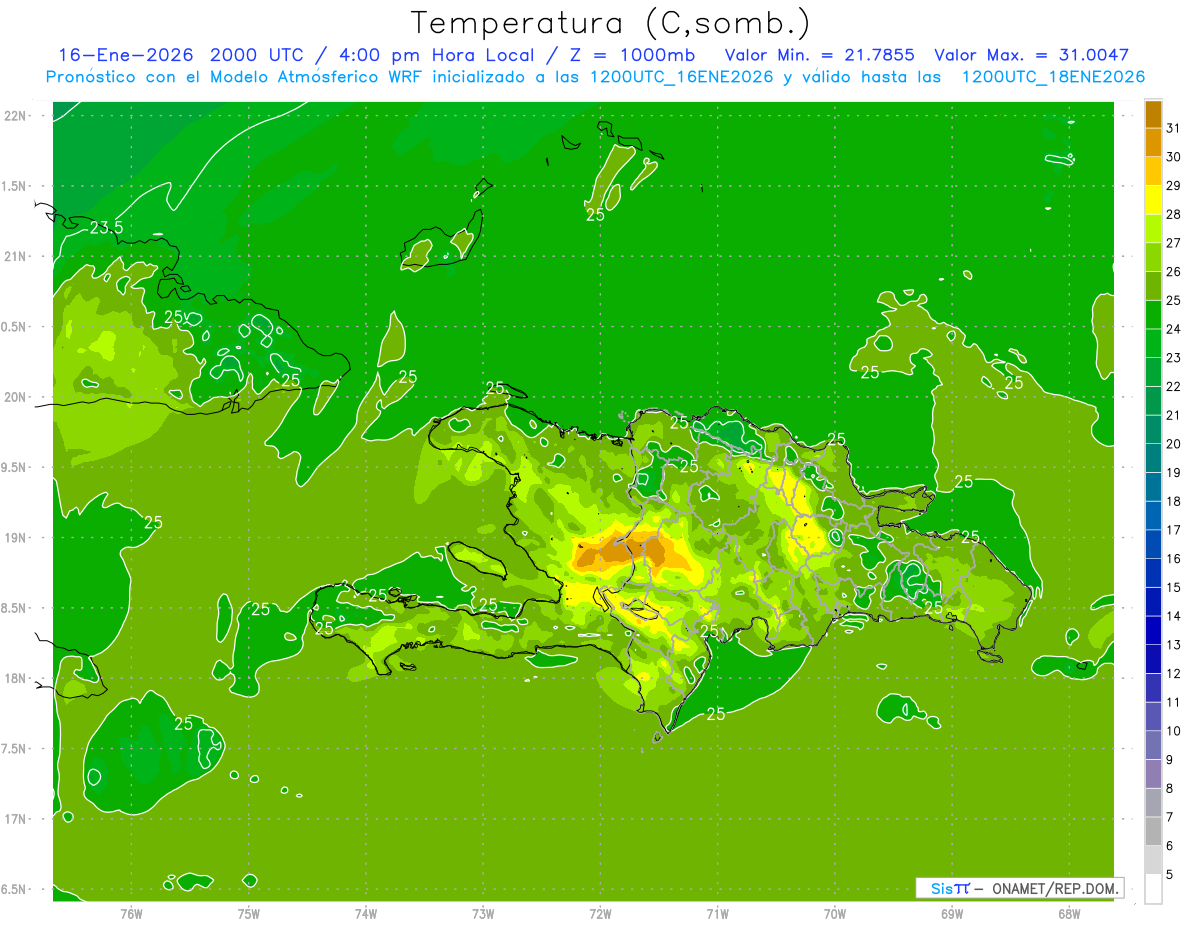Select the '16-Ene-2026 2000 UTC' date text
1200x927 pixels.
click(182, 55)
